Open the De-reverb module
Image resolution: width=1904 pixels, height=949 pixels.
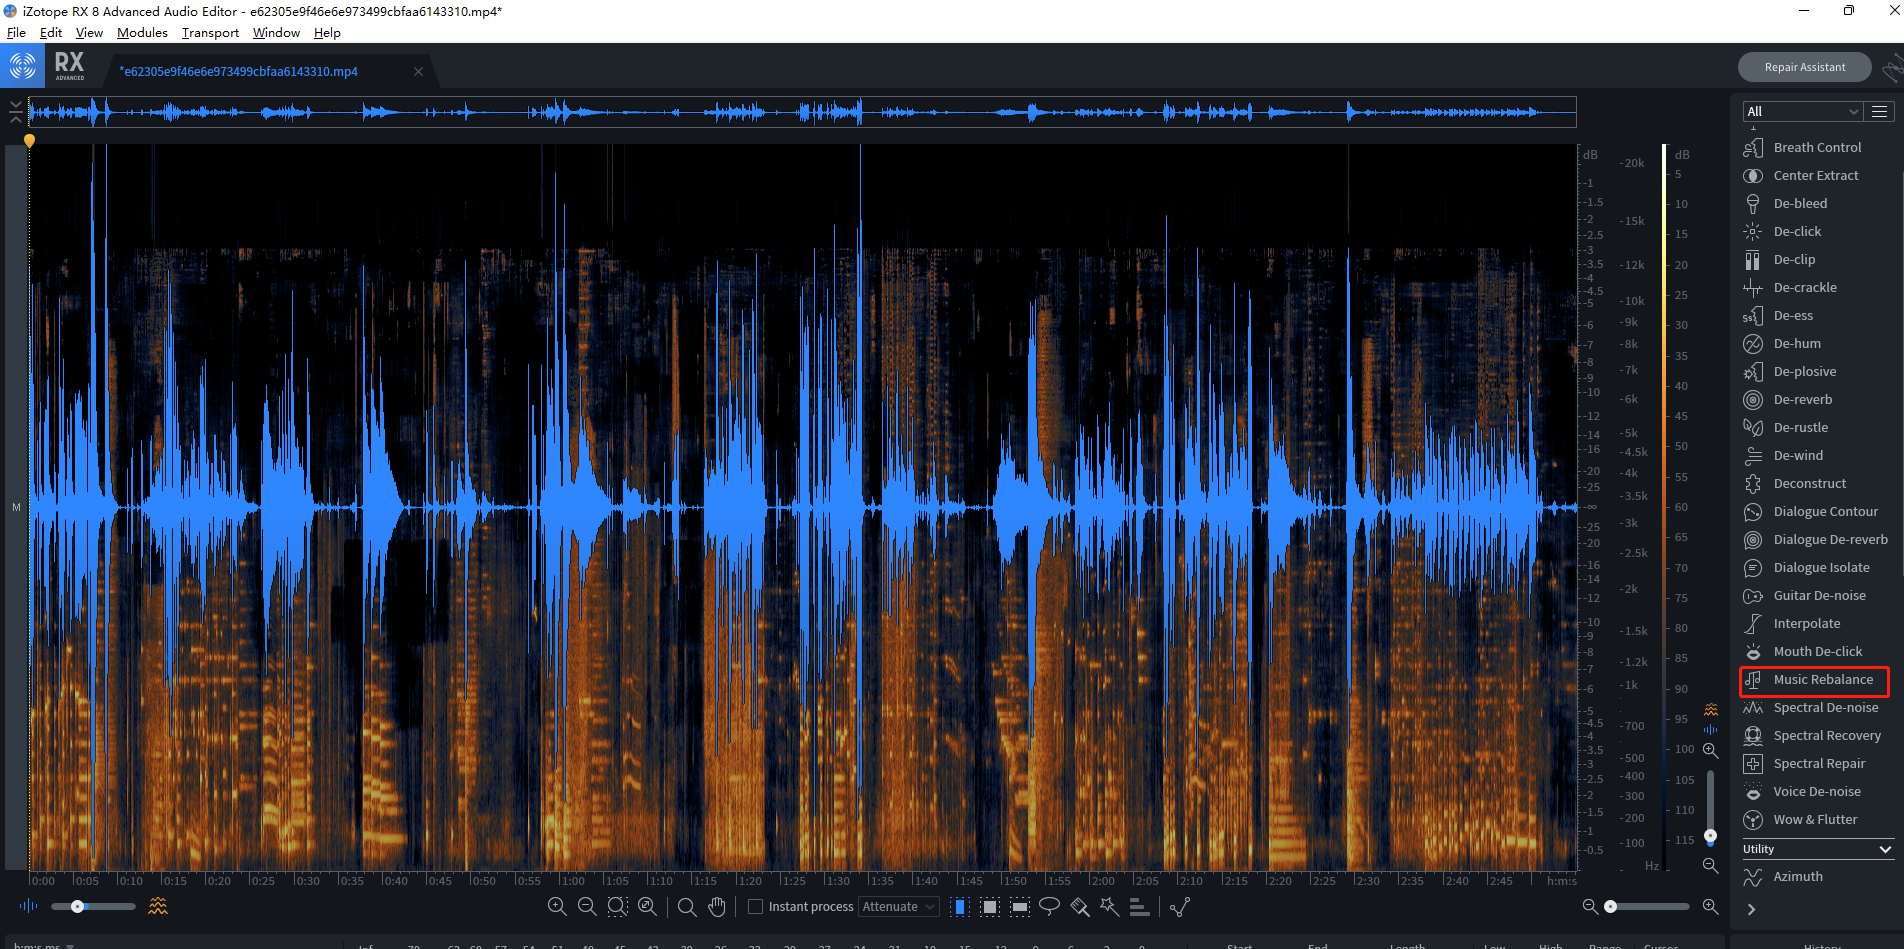[1802, 400]
